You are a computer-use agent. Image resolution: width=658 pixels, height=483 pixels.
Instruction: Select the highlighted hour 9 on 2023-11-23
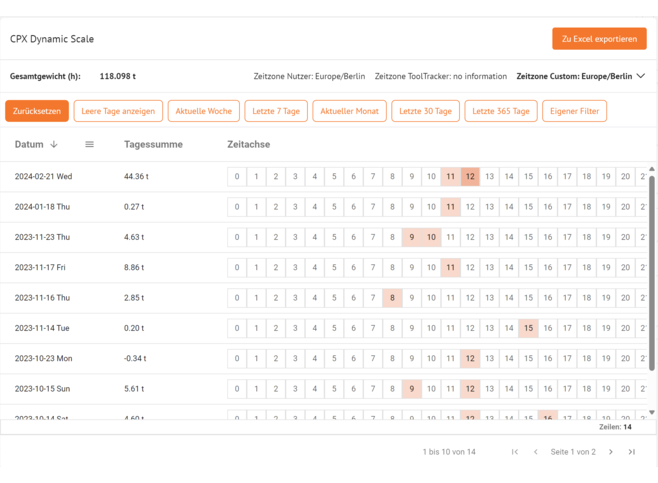[x=412, y=237]
